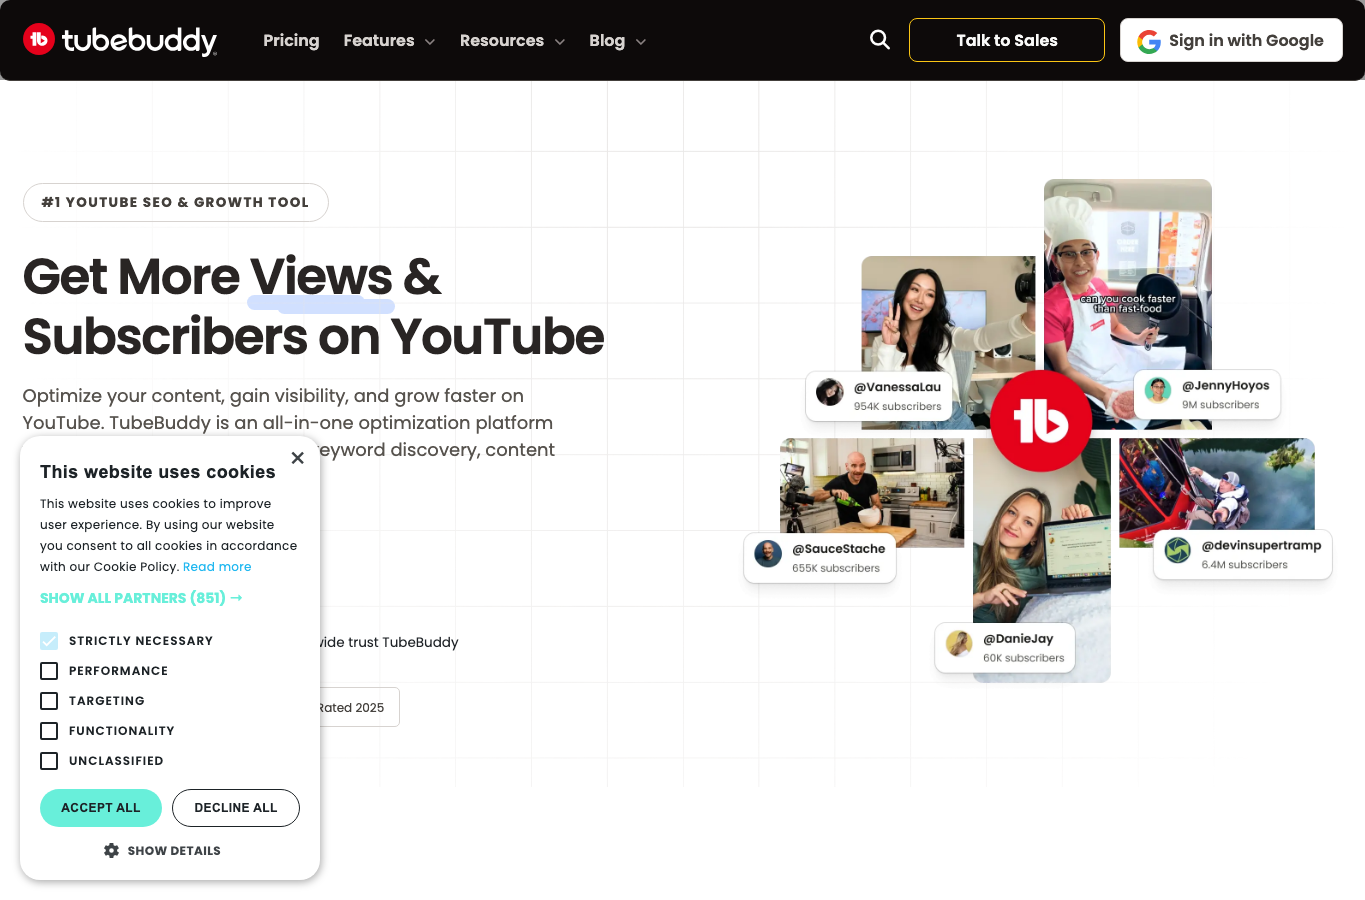
Task: Open the Blog dropdown chevron
Action: click(x=641, y=41)
